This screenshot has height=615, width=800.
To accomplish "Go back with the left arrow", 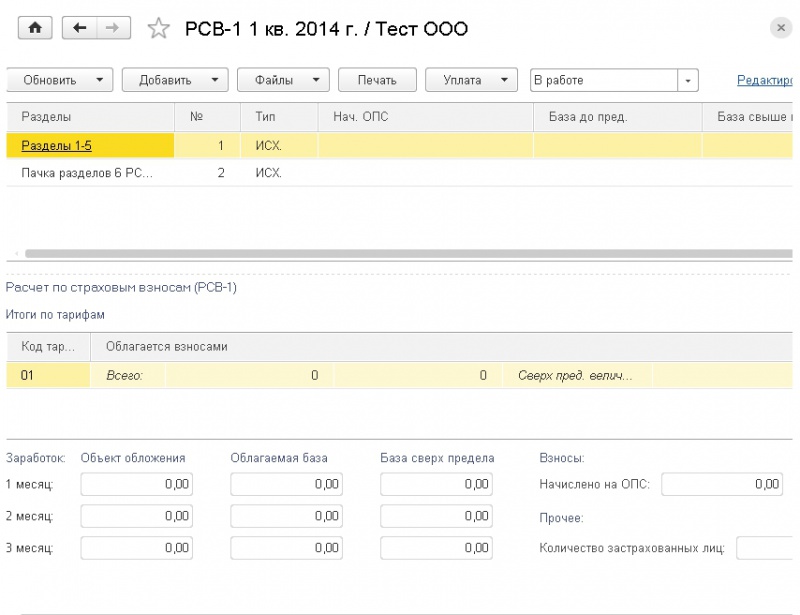I will coord(80,29).
